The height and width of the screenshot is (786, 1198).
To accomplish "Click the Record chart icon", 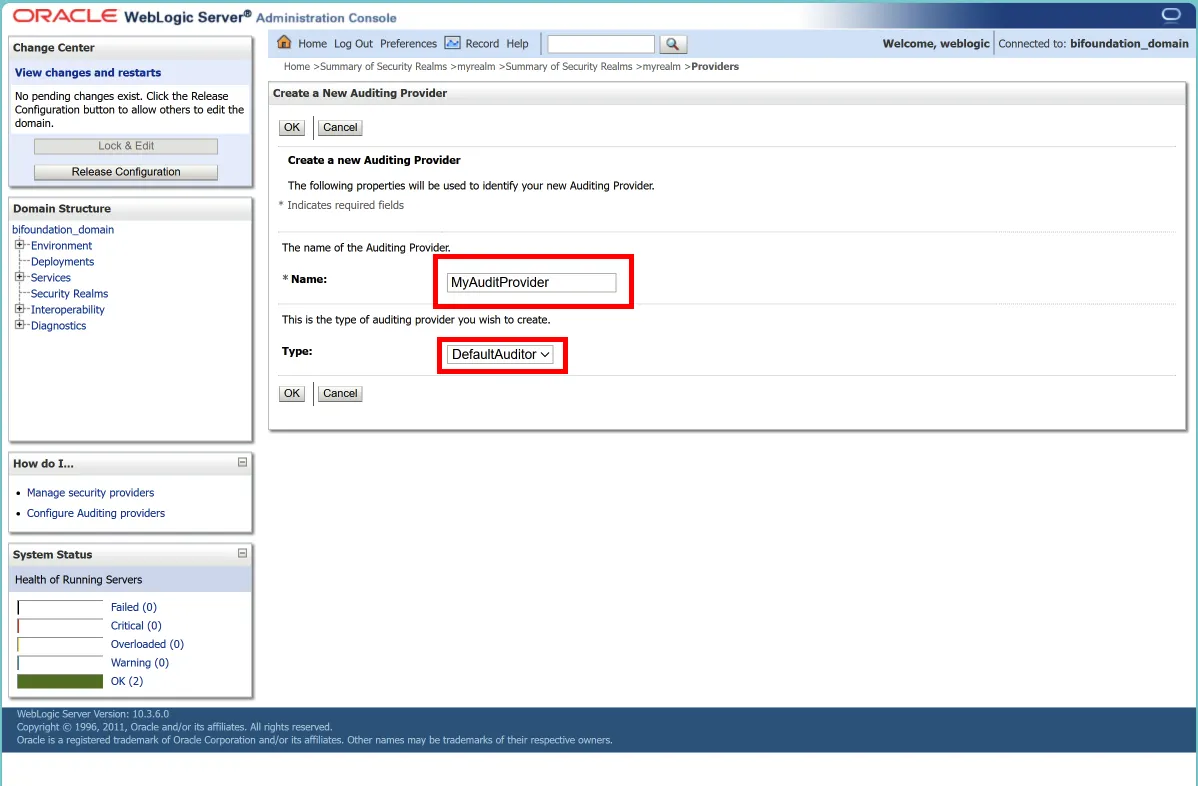I will coord(452,43).
